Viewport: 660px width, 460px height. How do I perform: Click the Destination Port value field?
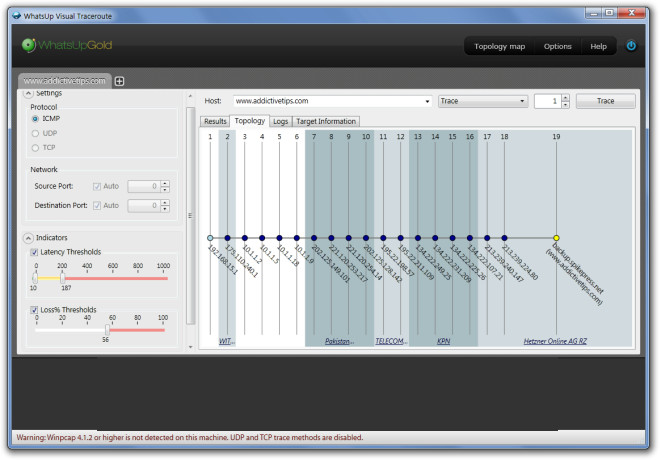coord(144,205)
